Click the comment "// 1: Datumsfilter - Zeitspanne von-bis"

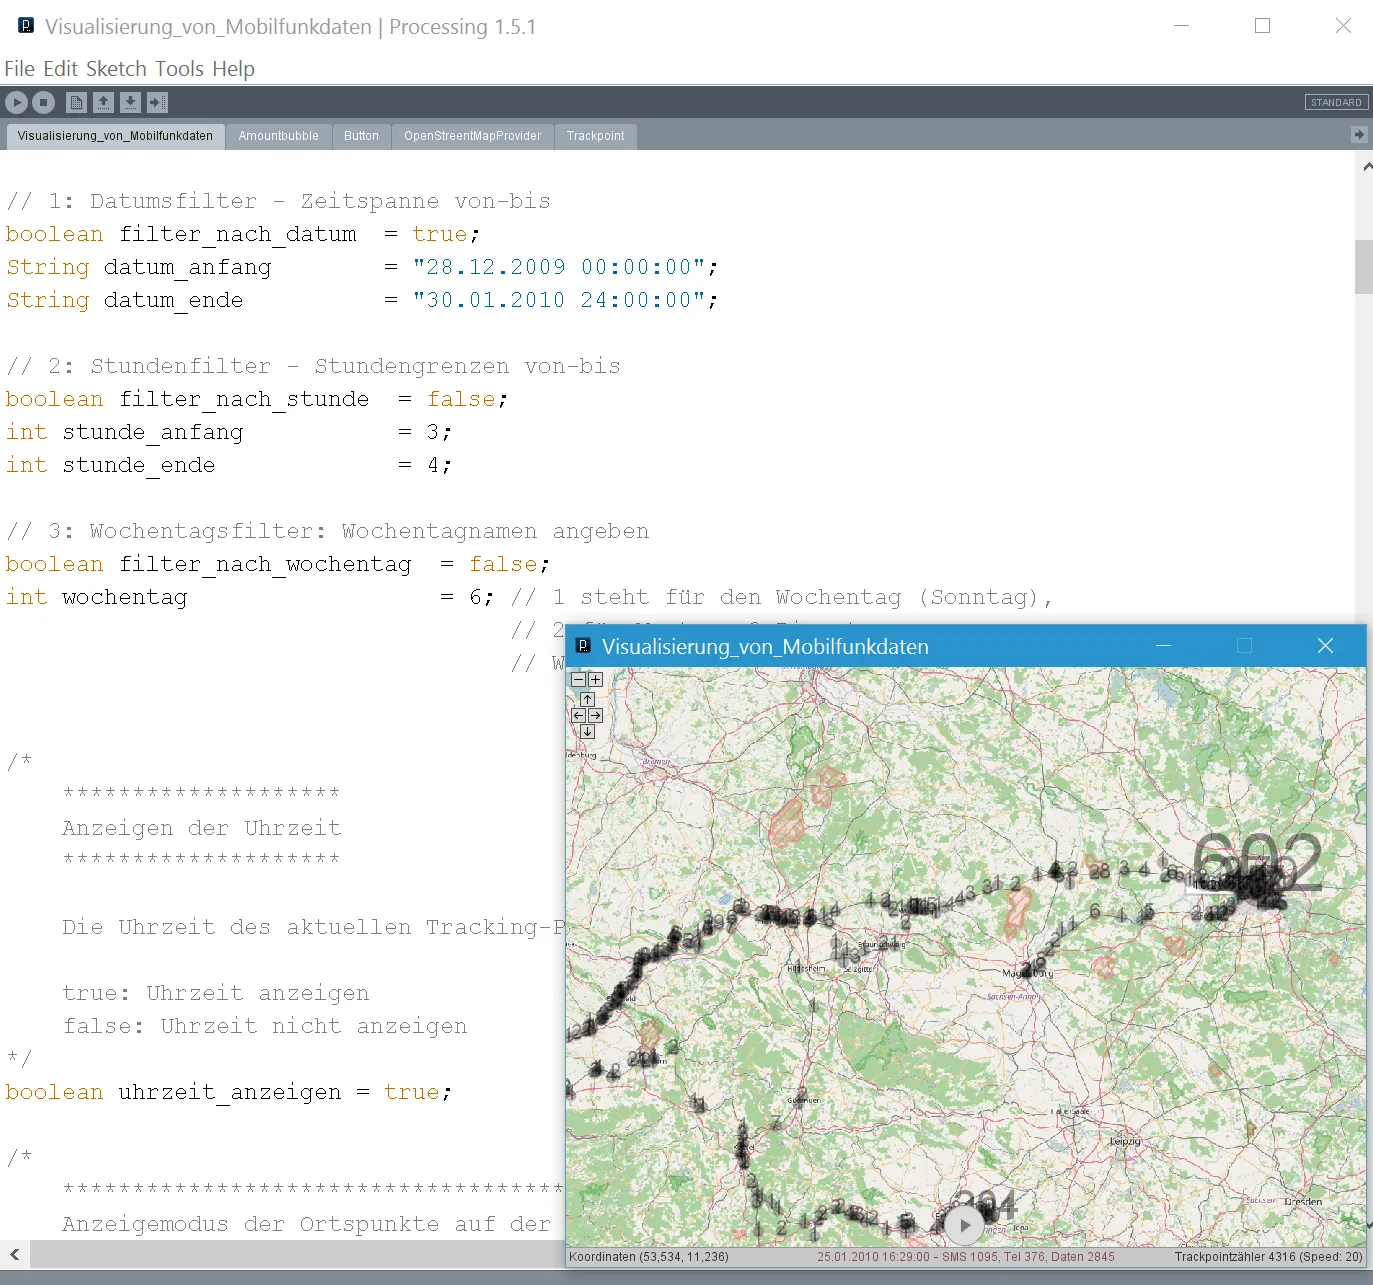click(279, 201)
